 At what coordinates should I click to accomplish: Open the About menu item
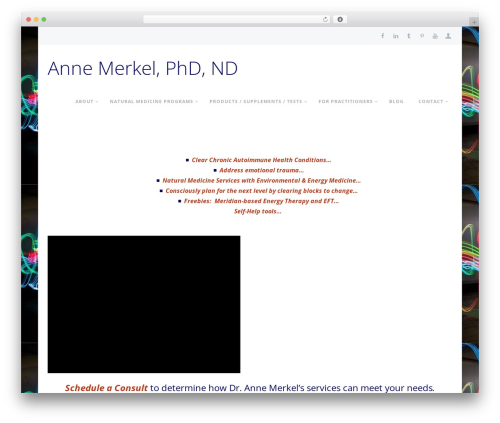84,101
